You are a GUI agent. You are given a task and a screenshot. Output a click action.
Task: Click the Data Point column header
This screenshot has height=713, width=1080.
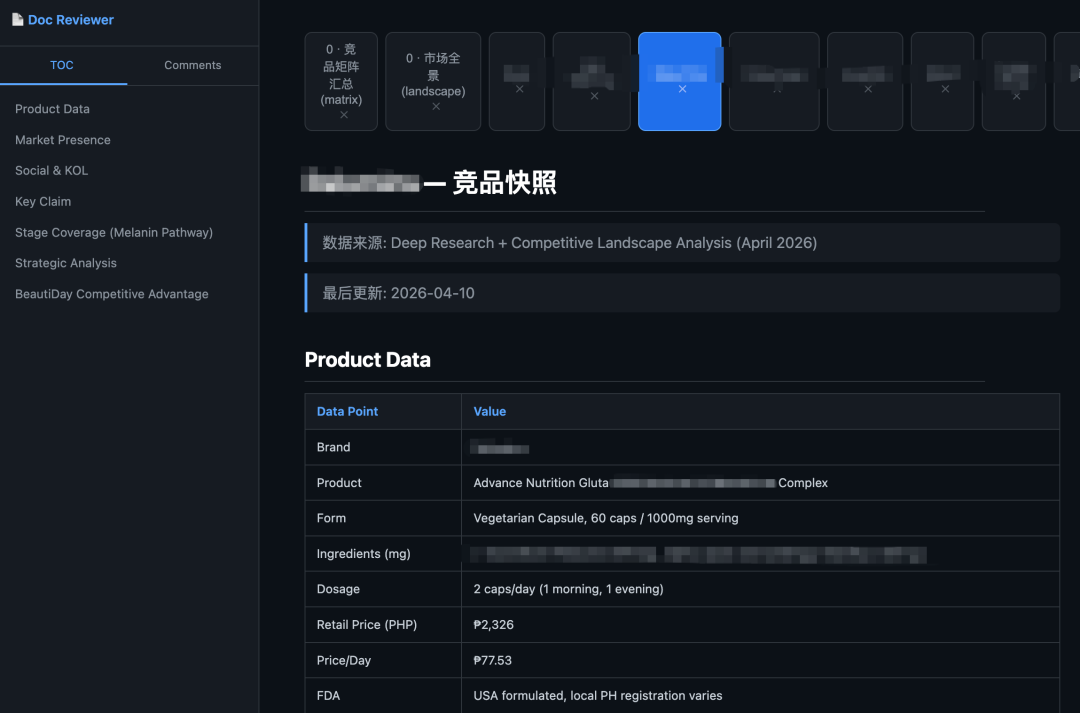click(347, 411)
